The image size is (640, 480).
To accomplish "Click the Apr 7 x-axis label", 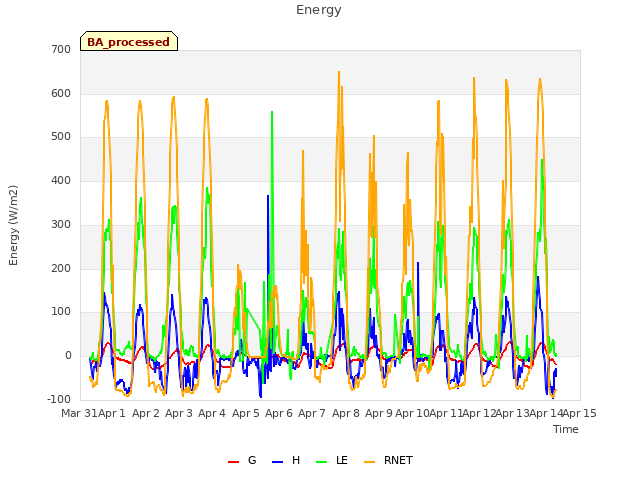I will pyautogui.click(x=312, y=413).
